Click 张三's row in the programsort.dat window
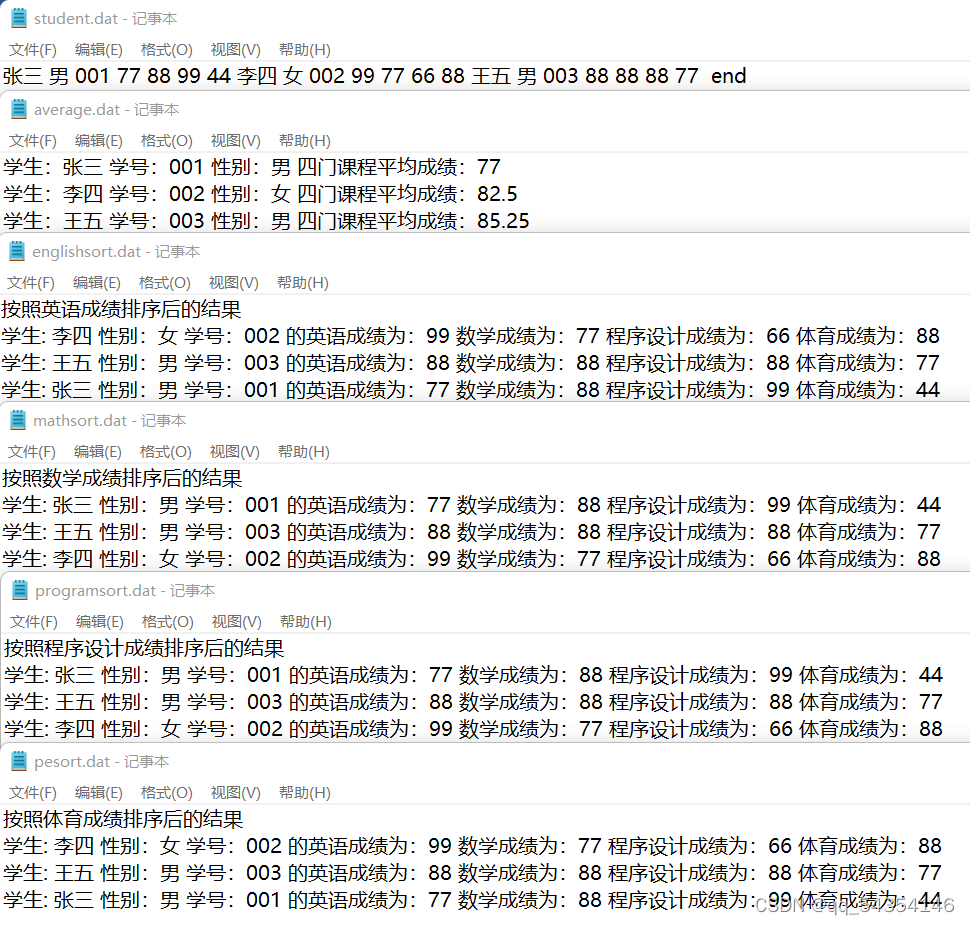Viewport: 970px width, 925px height. tap(473, 675)
